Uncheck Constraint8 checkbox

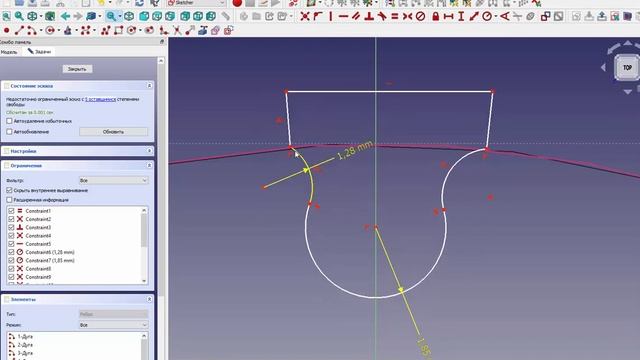(11, 269)
